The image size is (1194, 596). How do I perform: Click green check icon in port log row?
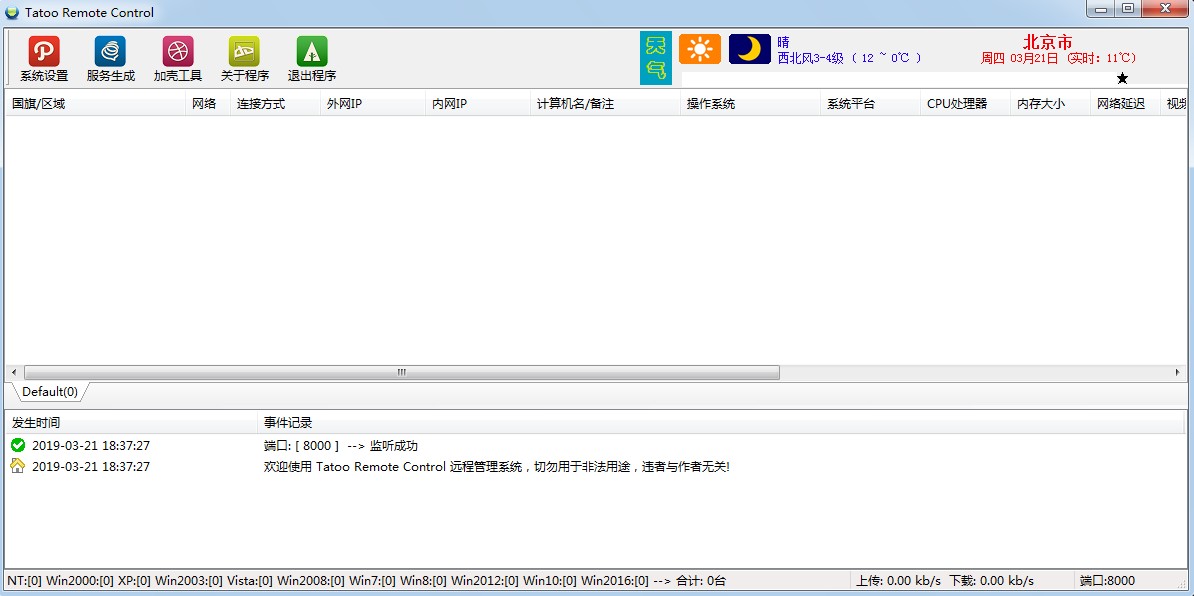click(18, 445)
